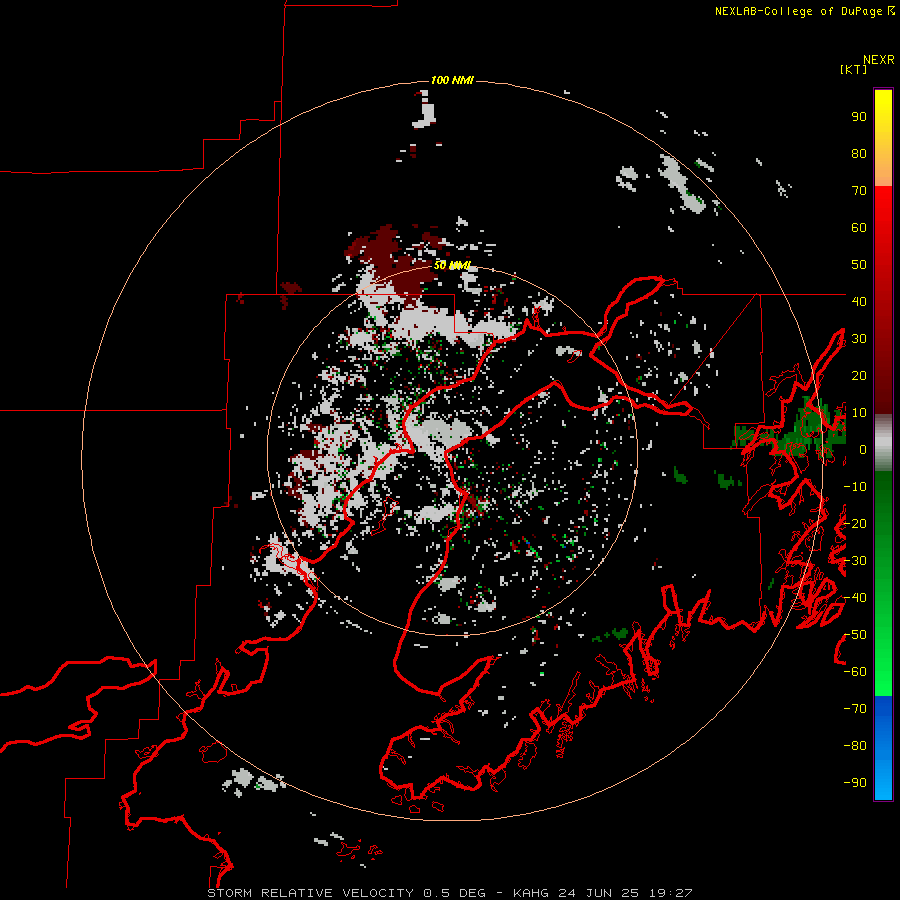The height and width of the screenshot is (900, 900).
Task: Click the 70 value on the velocity scale
Action: coord(859,191)
